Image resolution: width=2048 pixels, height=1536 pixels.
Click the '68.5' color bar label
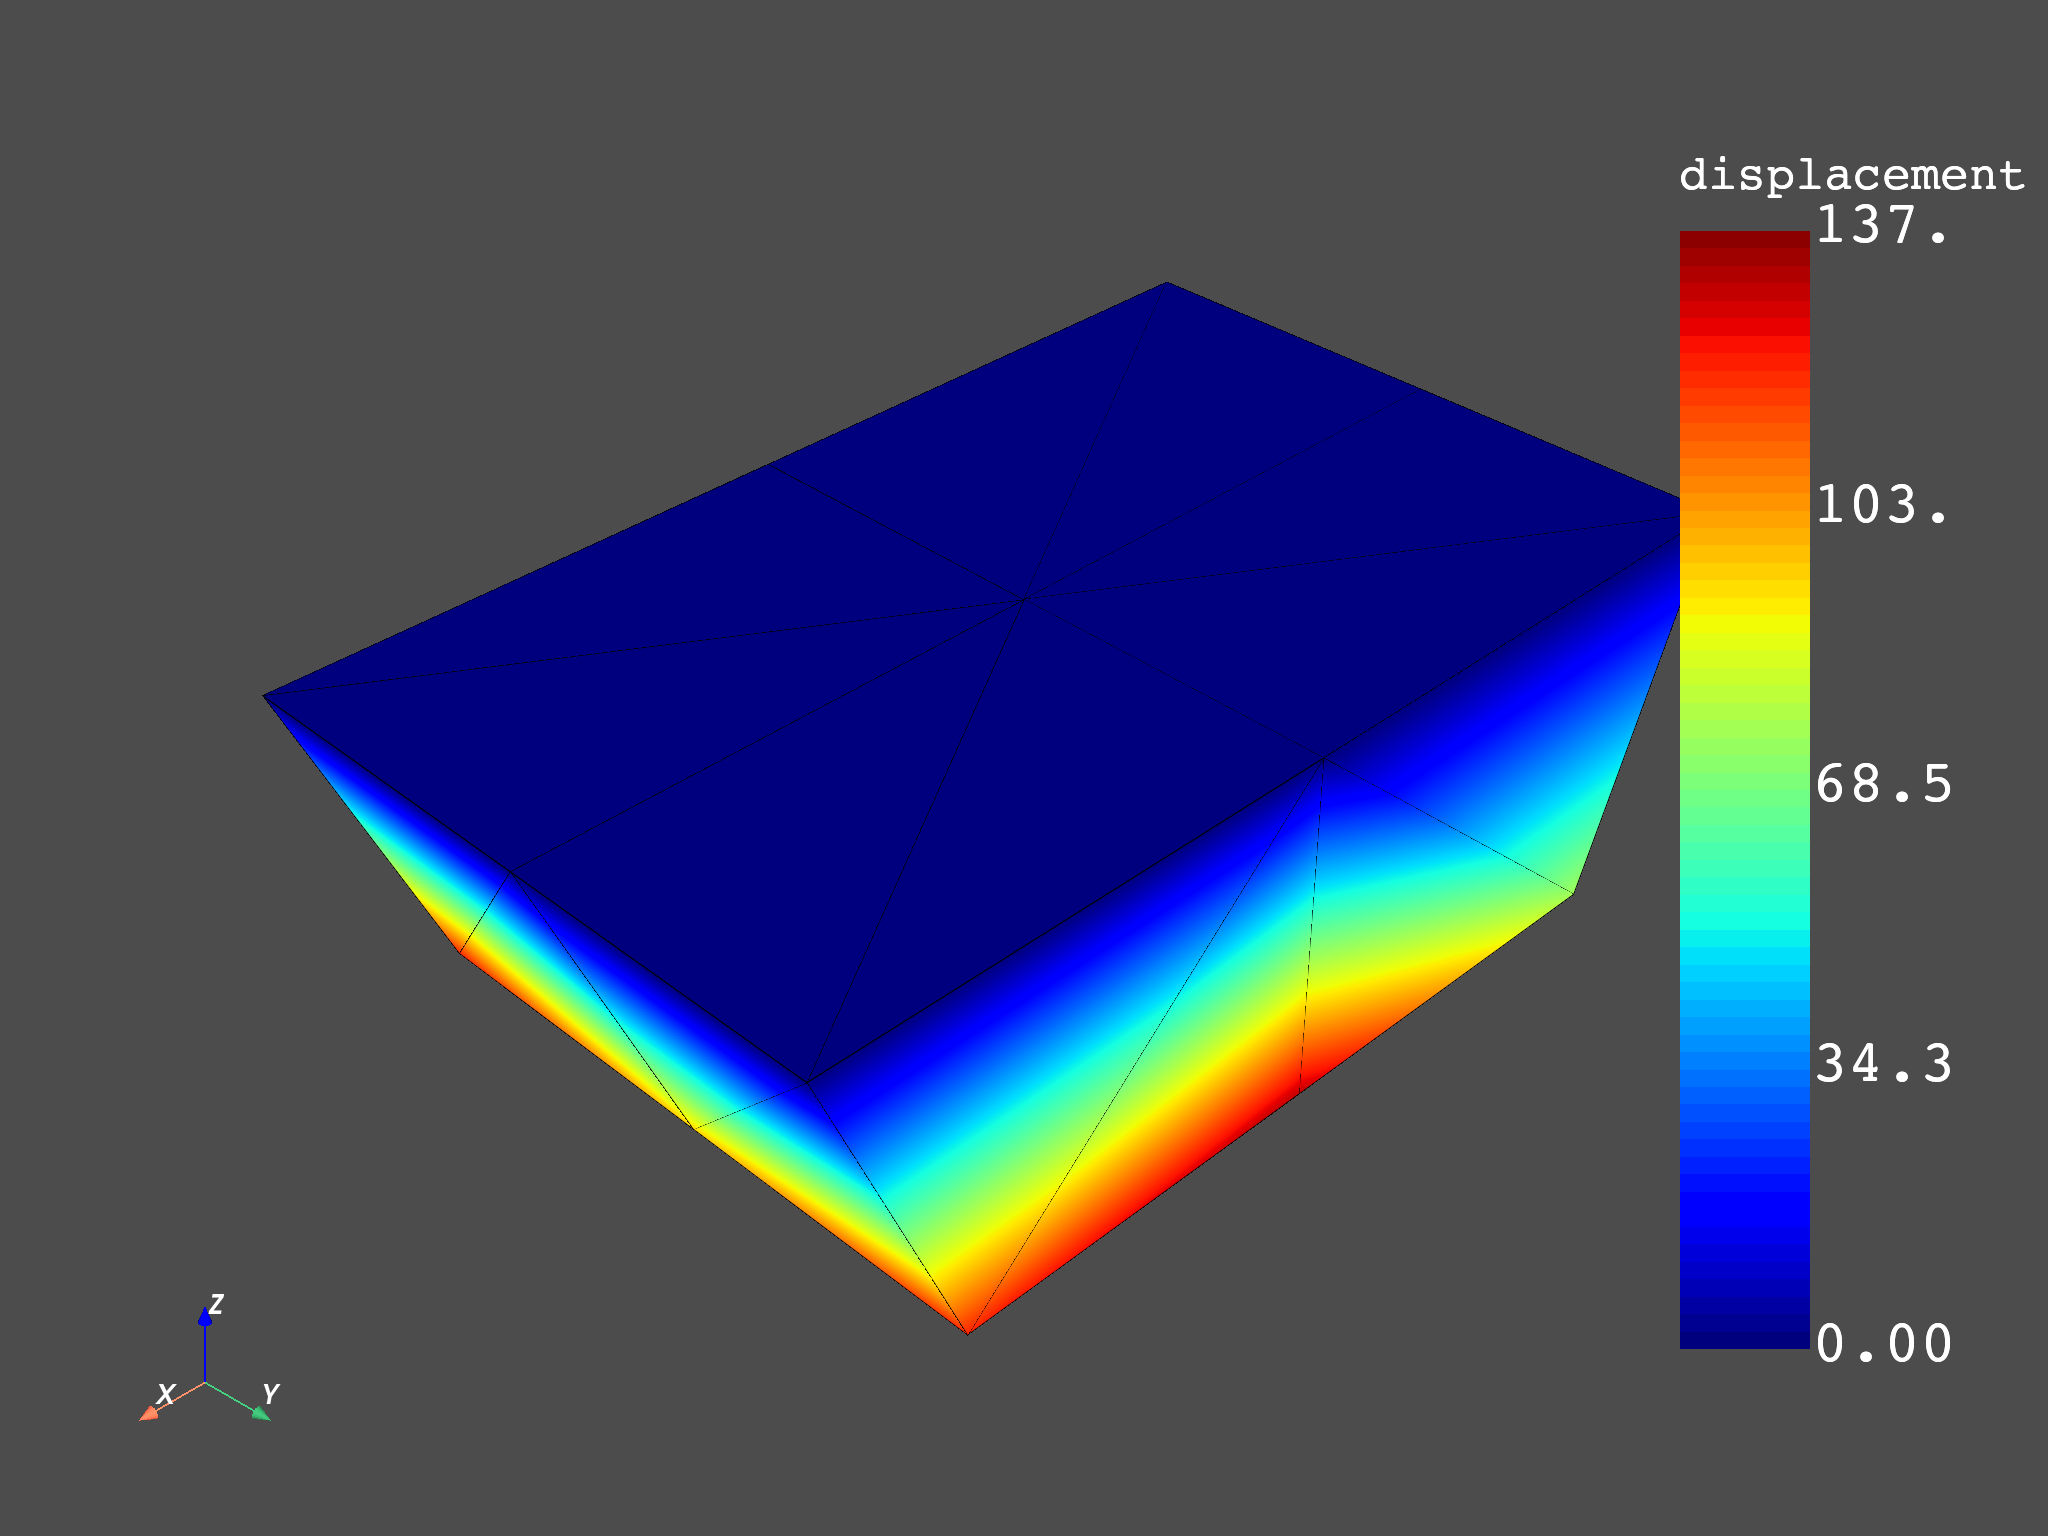pos(1884,785)
